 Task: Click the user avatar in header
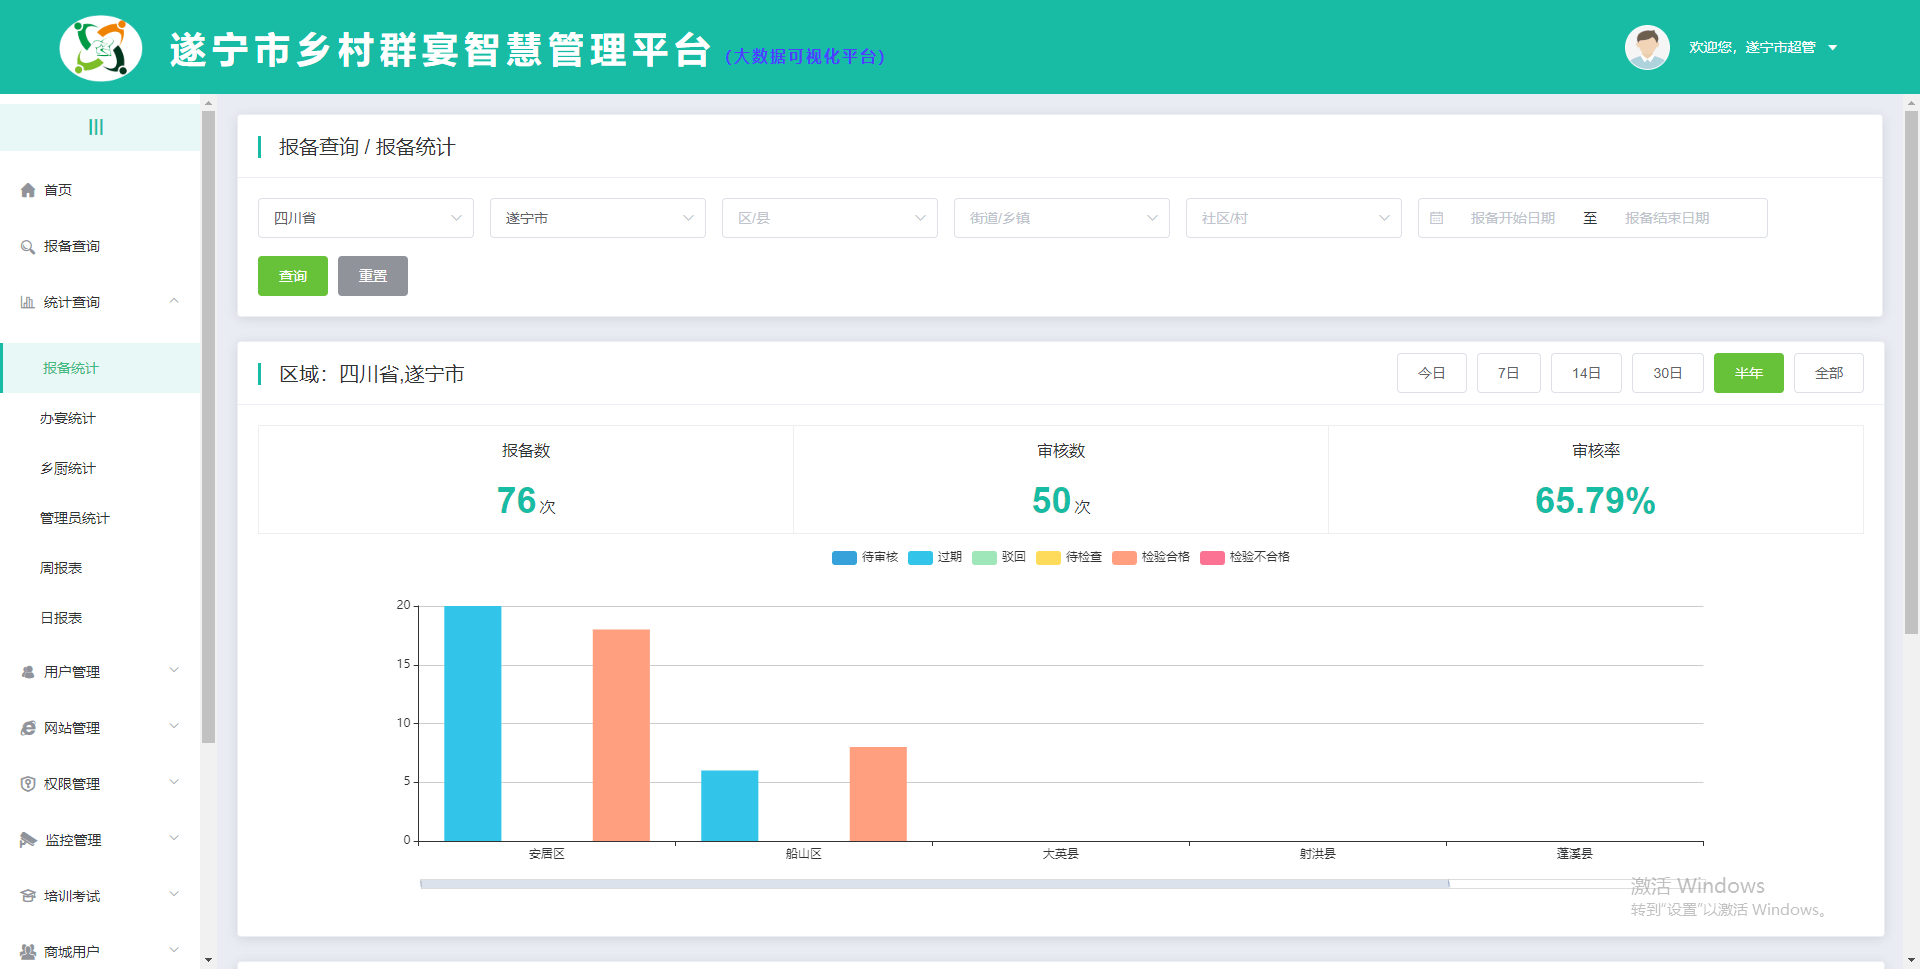point(1646,47)
